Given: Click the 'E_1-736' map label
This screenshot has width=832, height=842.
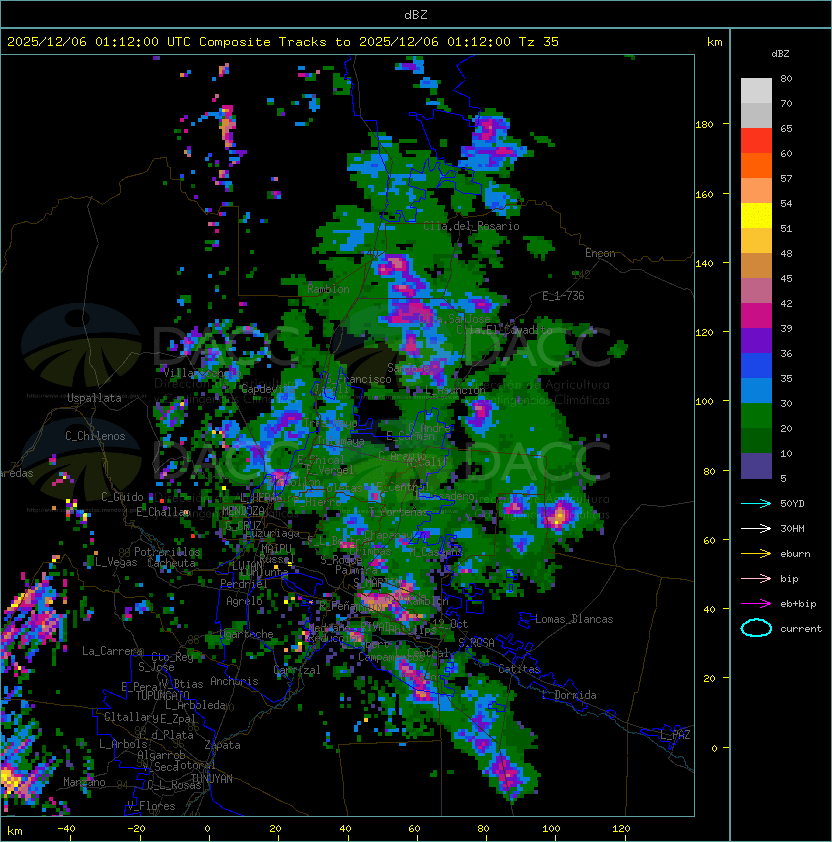Looking at the screenshot, I should [563, 295].
